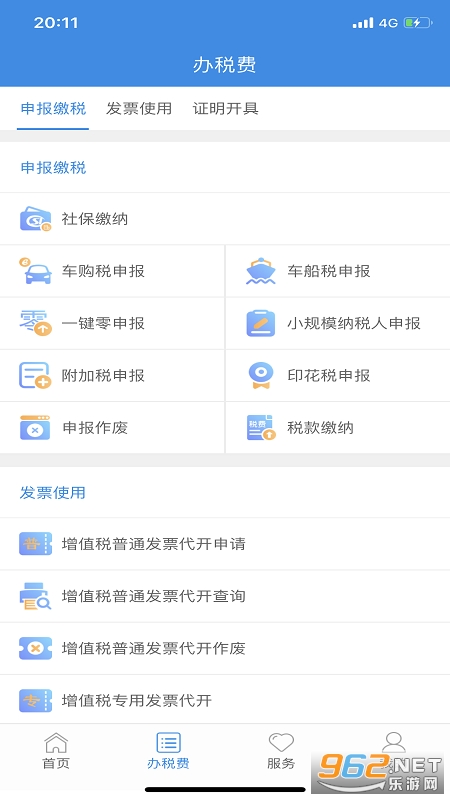Open the 服务 heart tab
This screenshot has width=450, height=800.
[x=281, y=751]
